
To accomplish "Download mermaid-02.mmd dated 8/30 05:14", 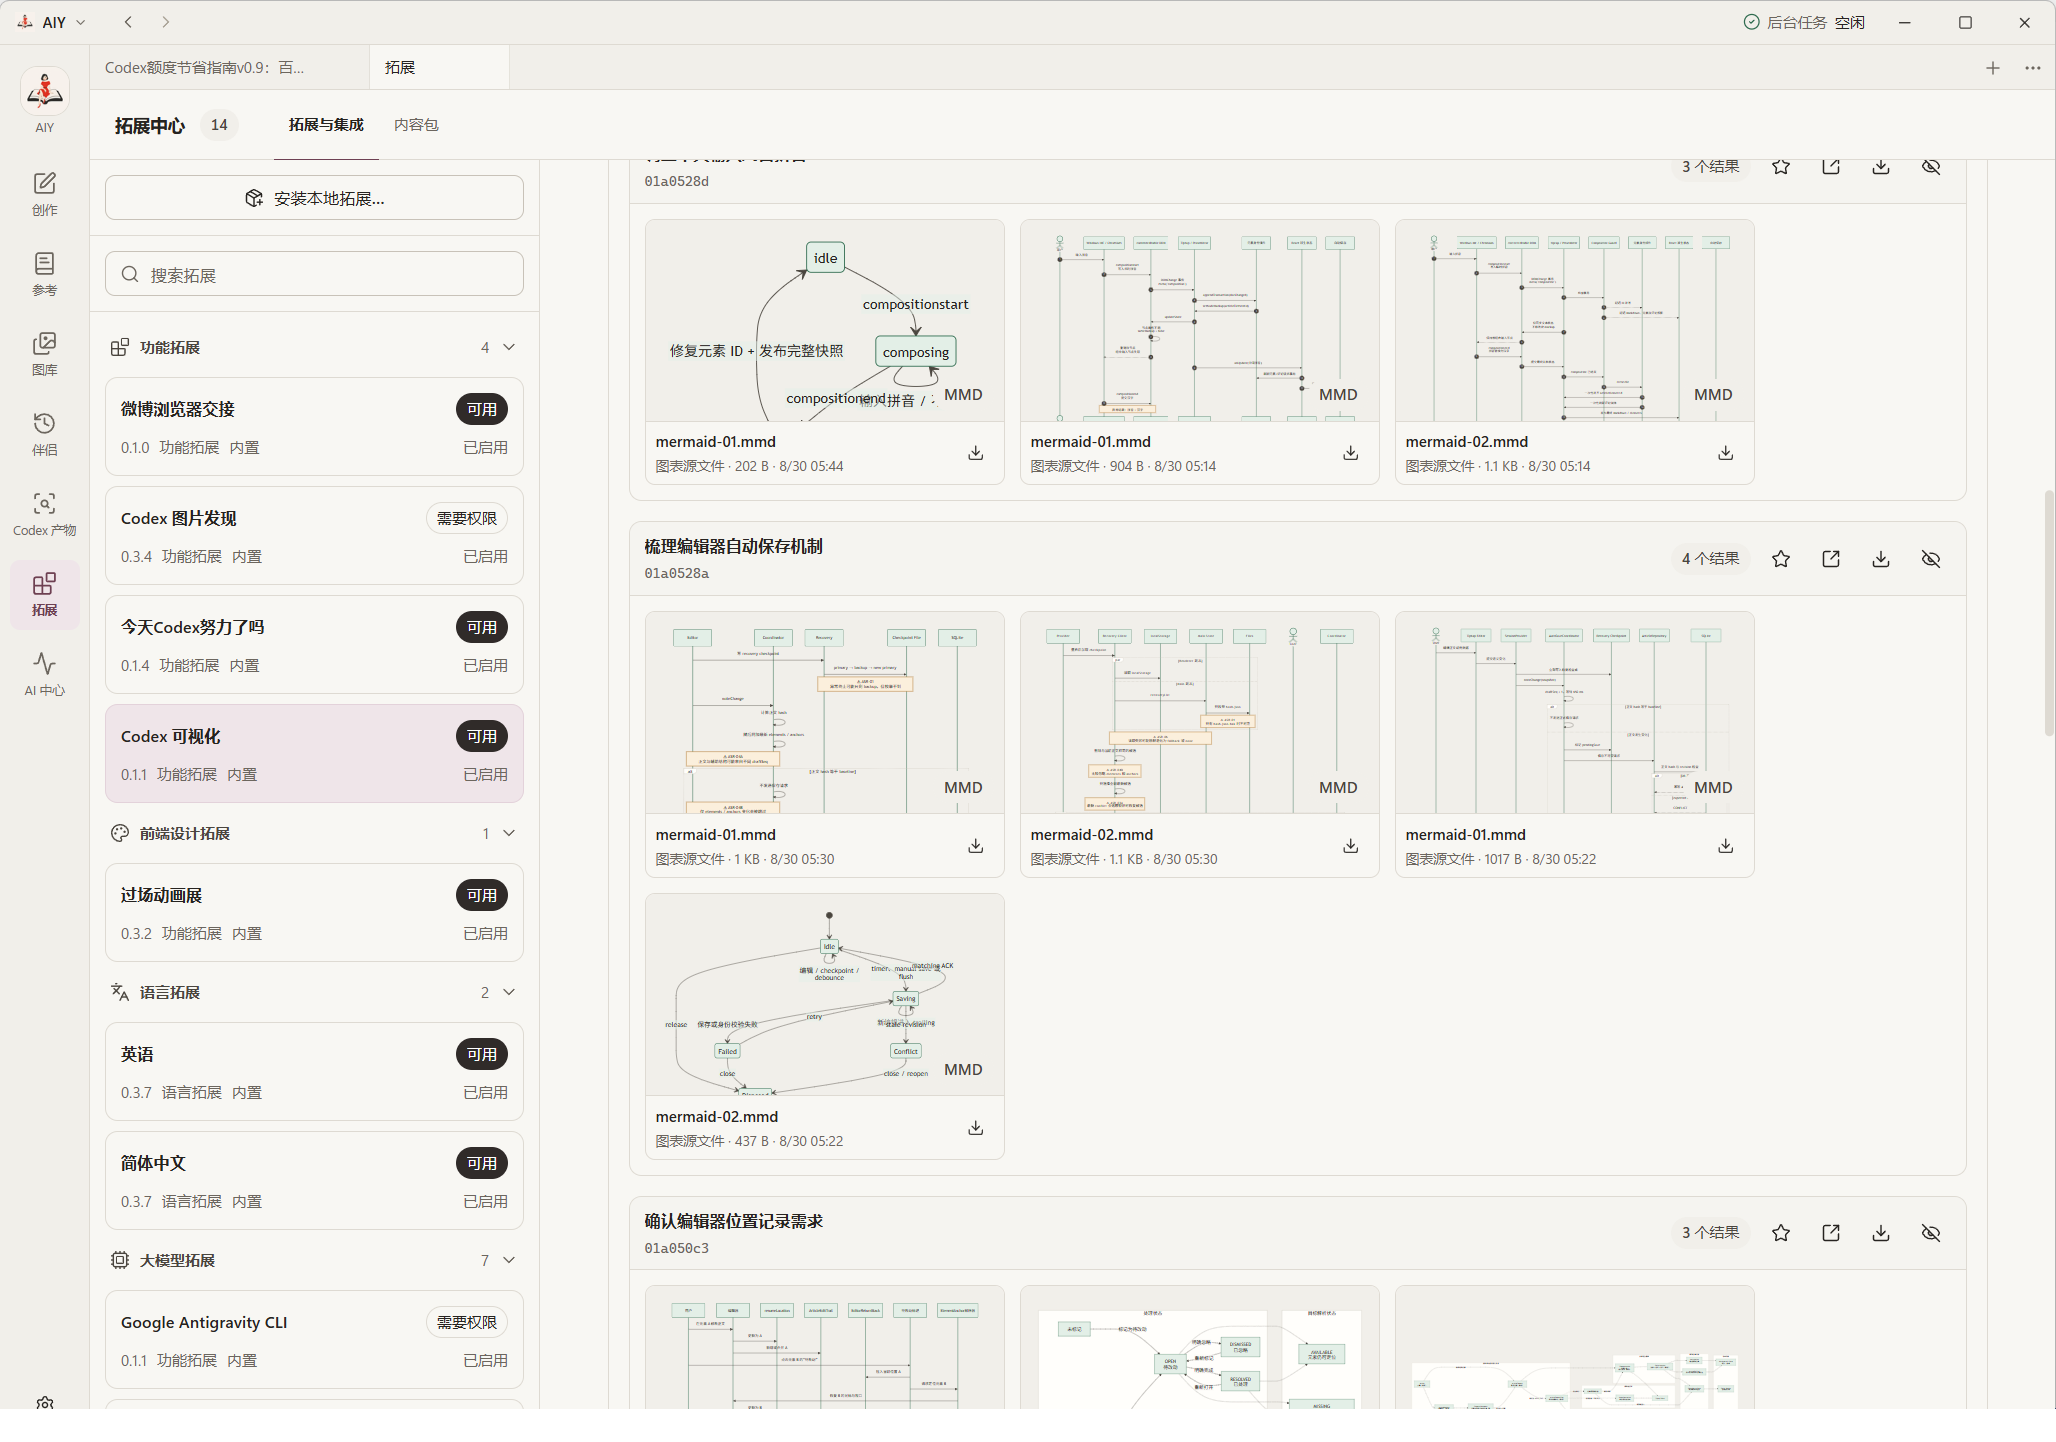I will 1726,453.
